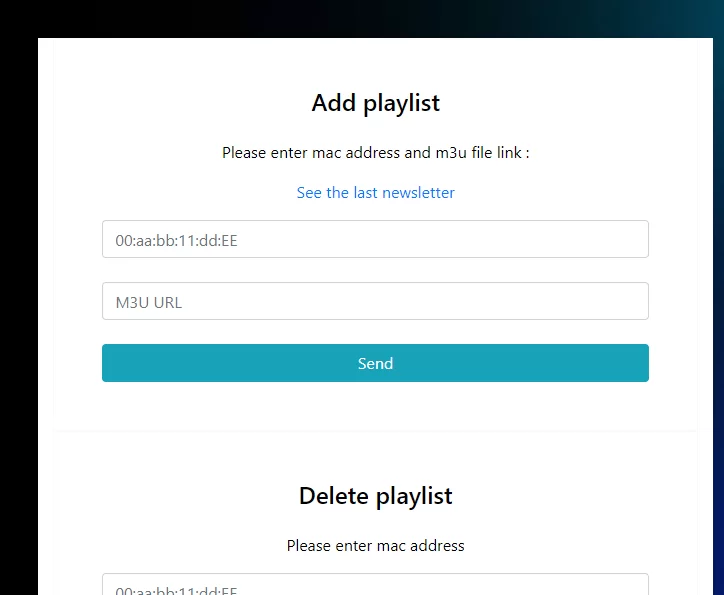This screenshot has width=724, height=595.
Task: Click the empty right end of M3U URL field
Action: [600, 301]
